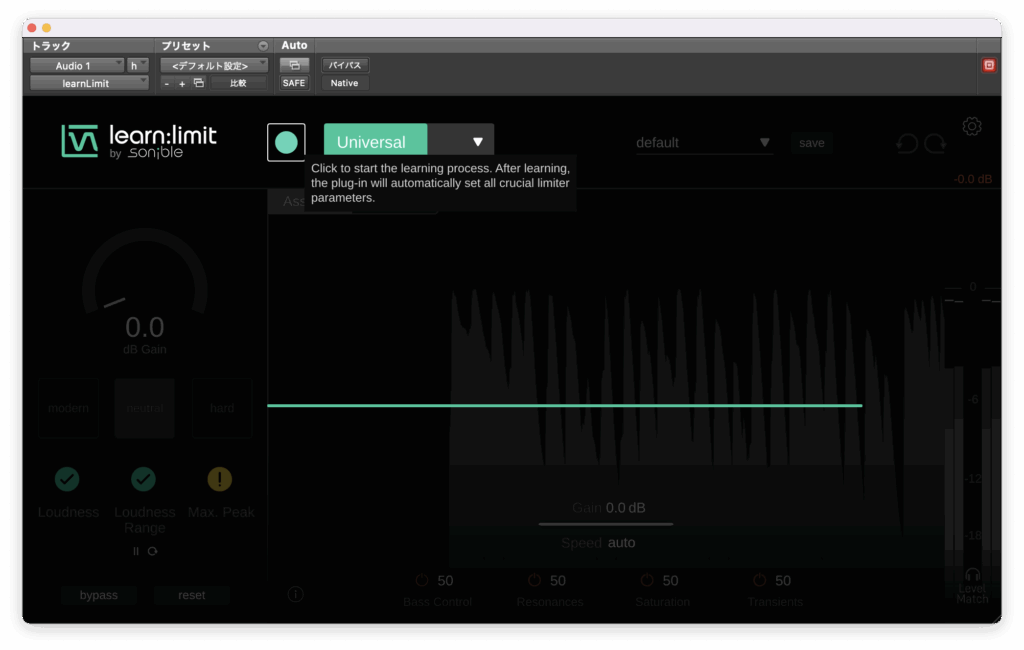Viewport: 1024px width, 650px height.
Task: Click the green threshold line in the waveform
Action: coord(564,406)
